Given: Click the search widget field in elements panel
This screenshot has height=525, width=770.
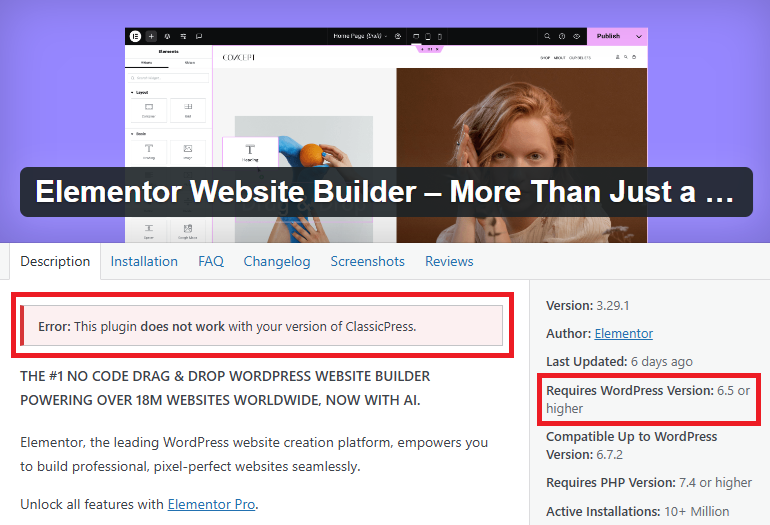Looking at the screenshot, I should (168, 78).
